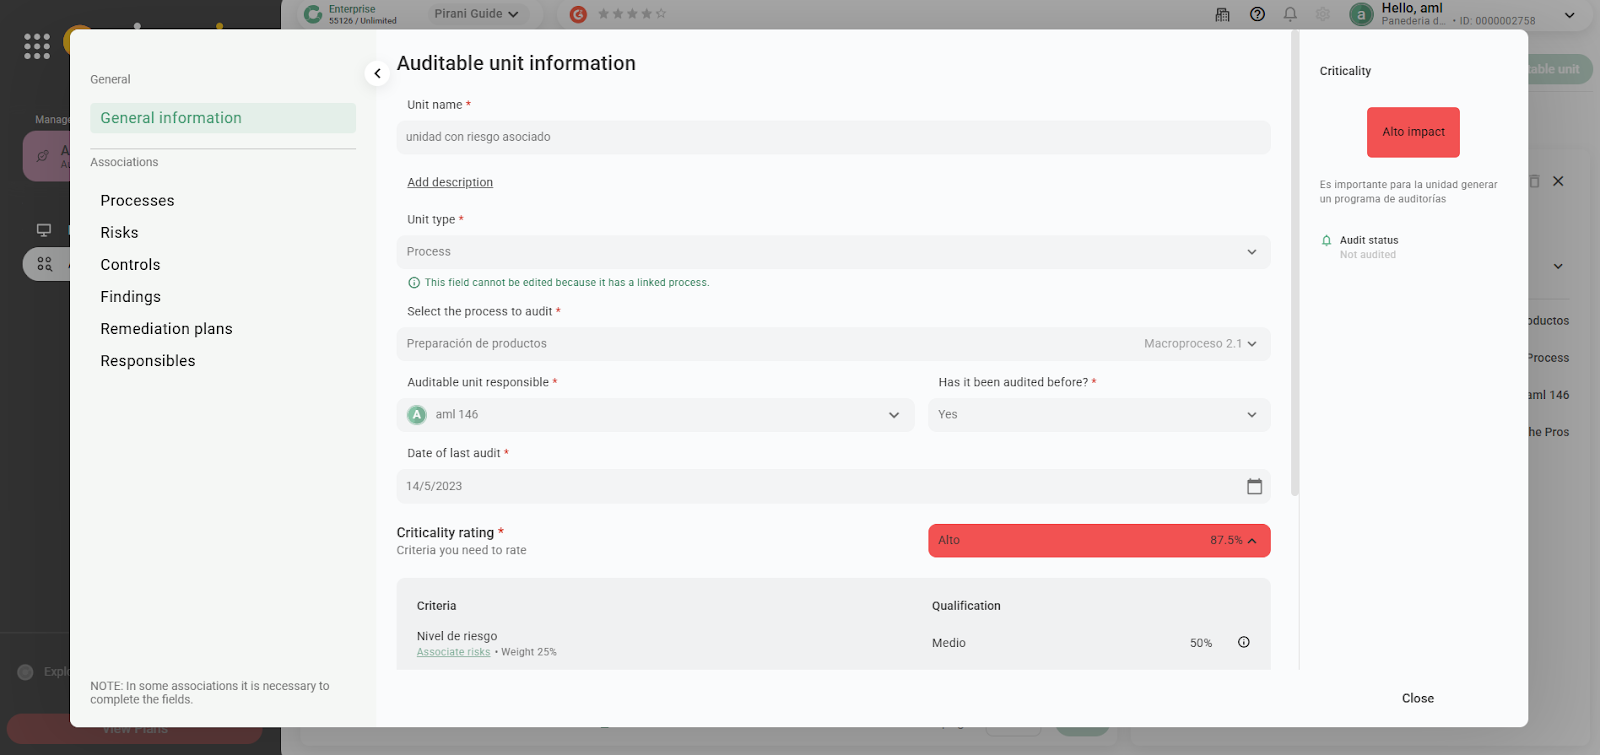Click the organization building icon
This screenshot has width=1600, height=755.
(1222, 14)
